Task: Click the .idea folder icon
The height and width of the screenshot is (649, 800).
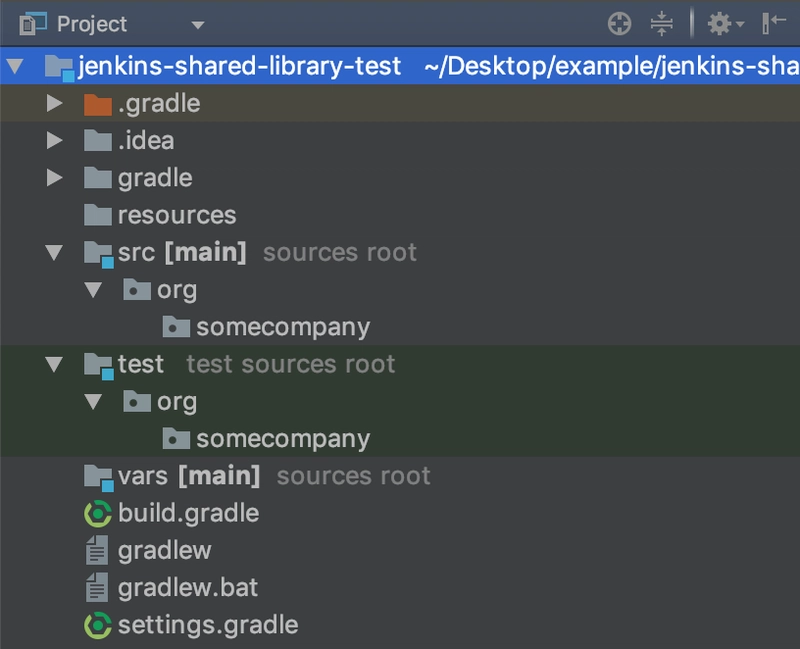Action: [98, 140]
